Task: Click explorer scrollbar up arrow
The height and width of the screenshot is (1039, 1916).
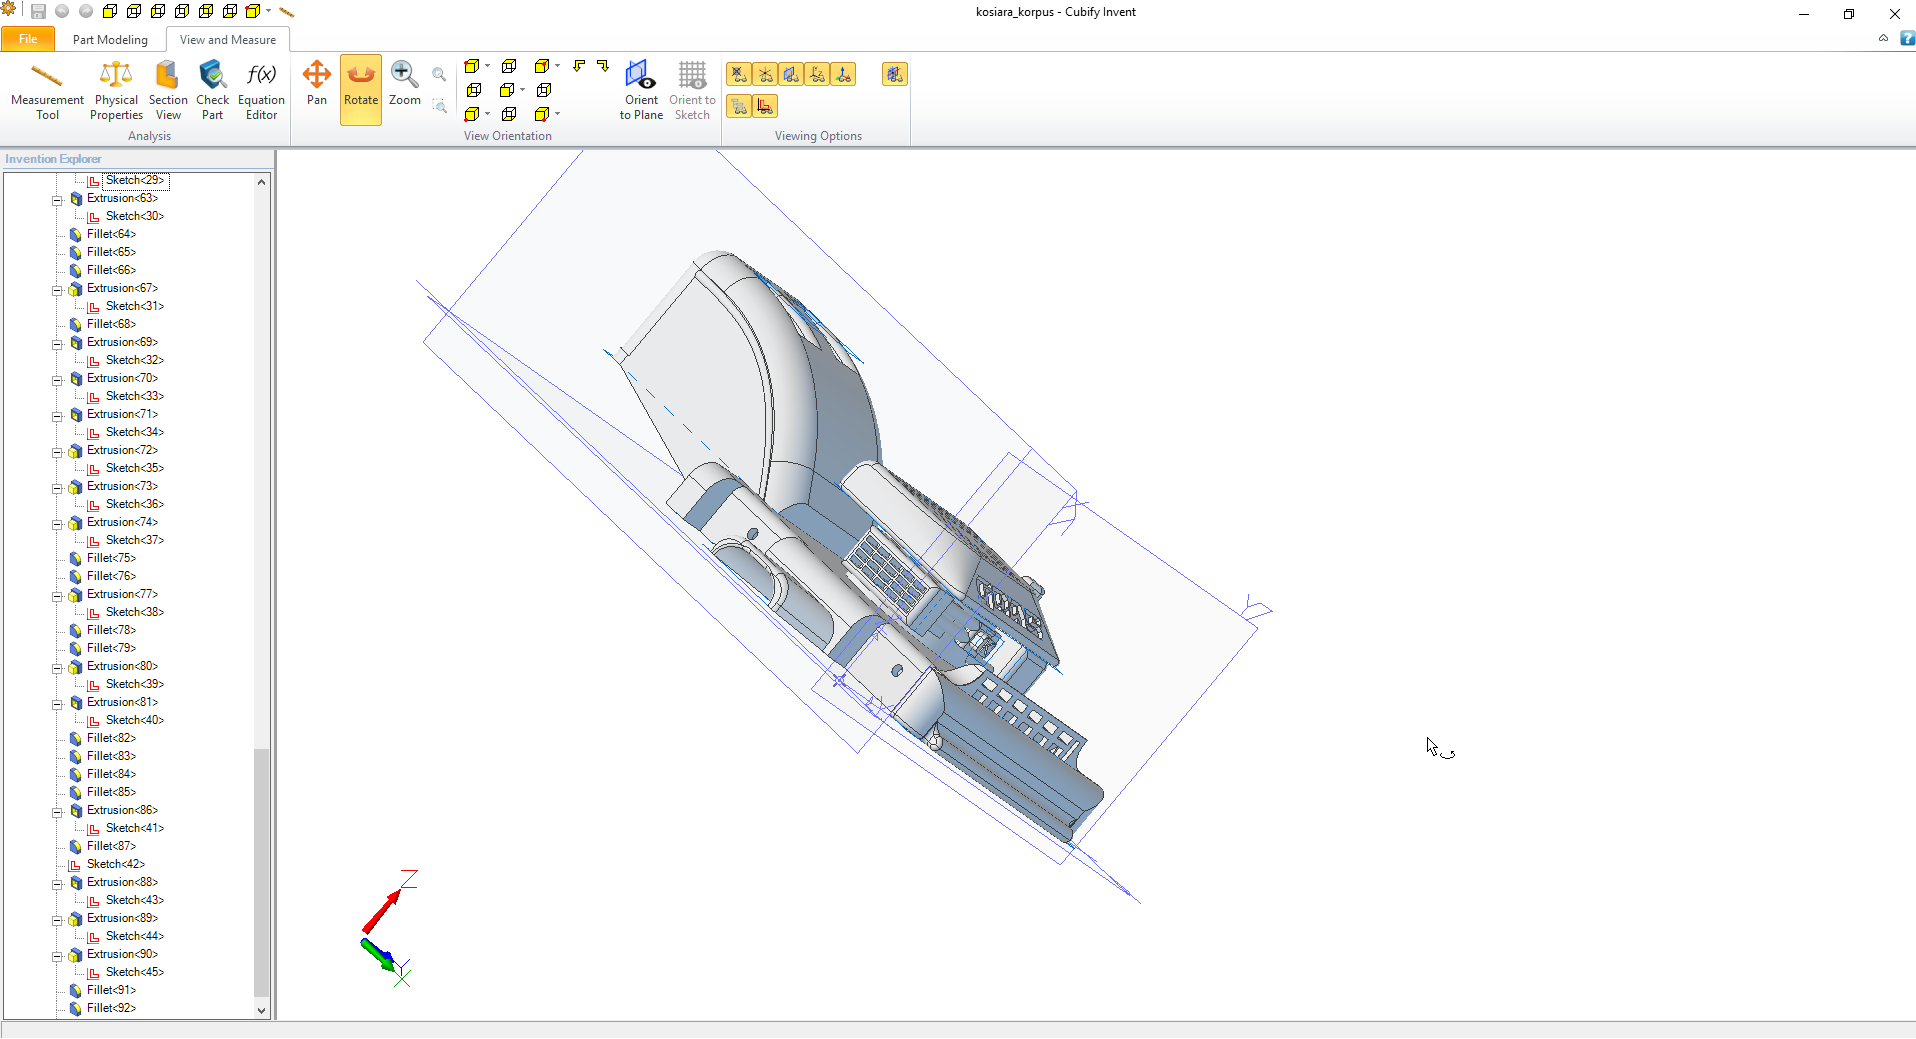Action: [x=262, y=182]
